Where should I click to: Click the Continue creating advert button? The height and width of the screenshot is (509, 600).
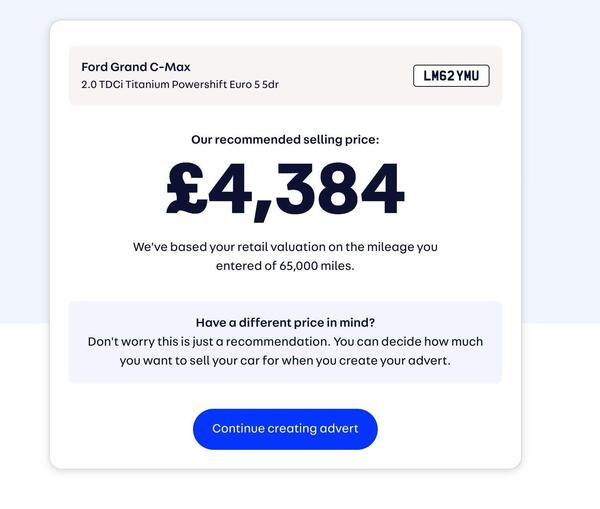coord(285,429)
